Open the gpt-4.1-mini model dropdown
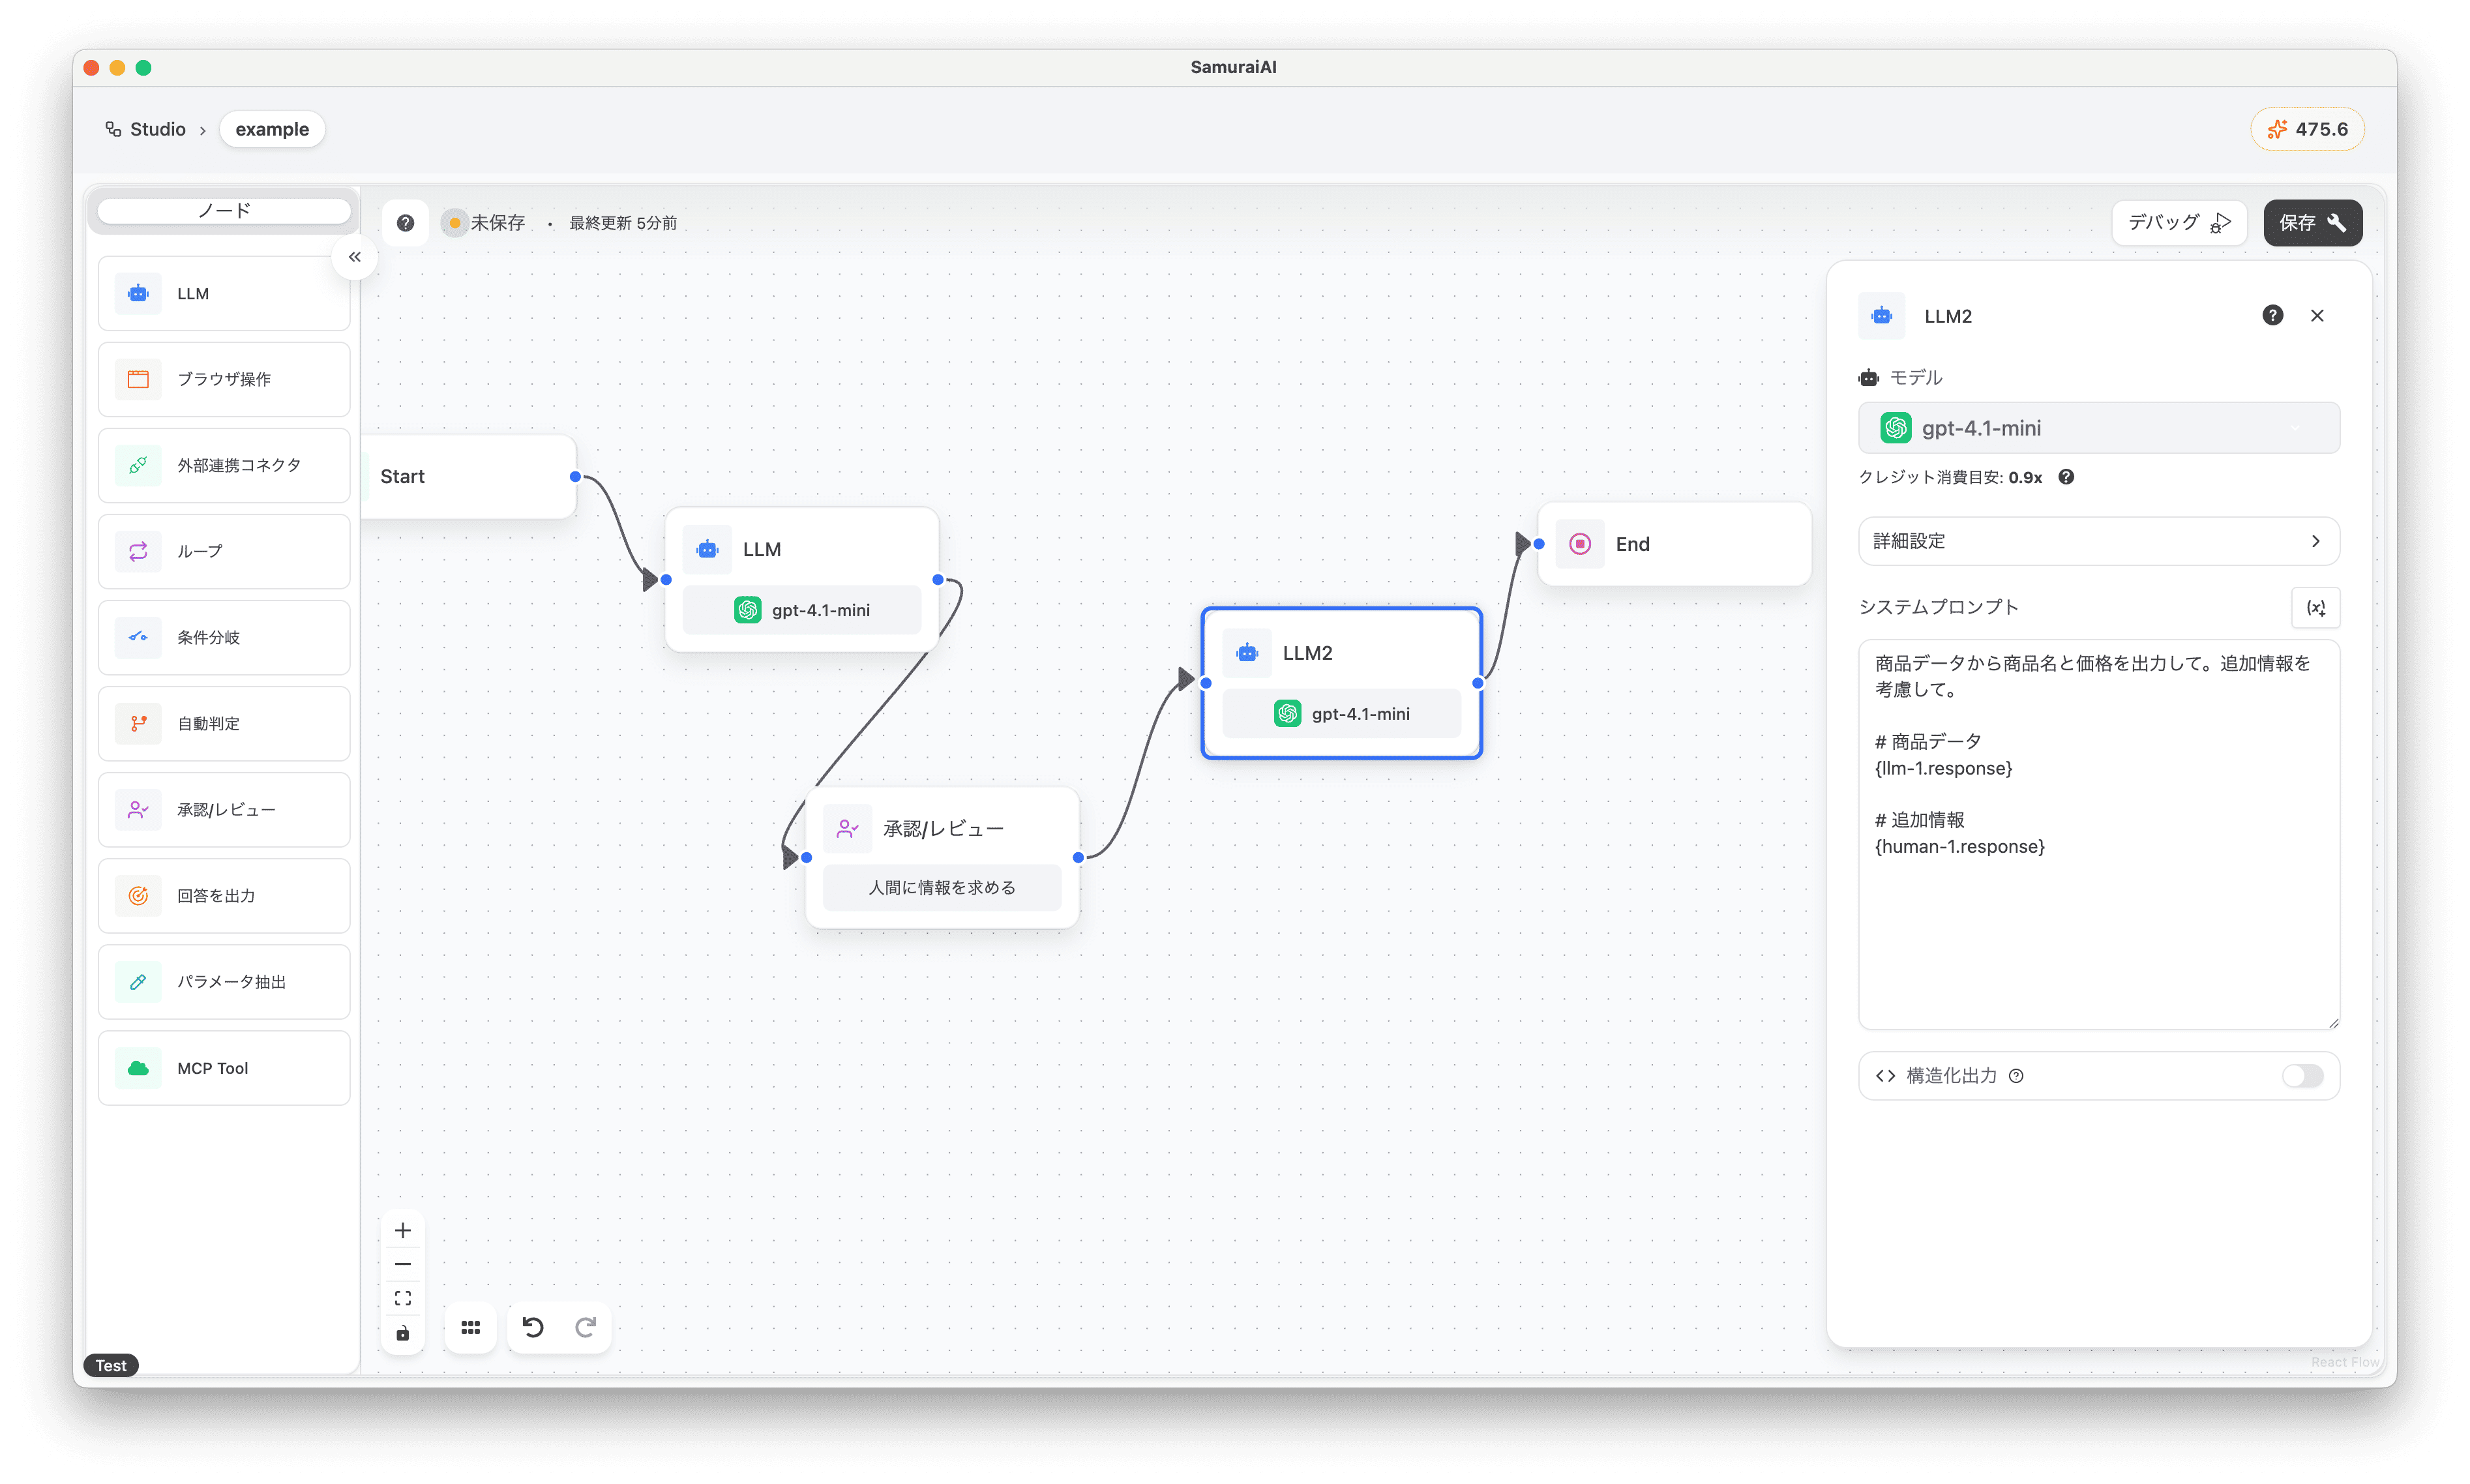The height and width of the screenshot is (1484, 2470). [2098, 428]
